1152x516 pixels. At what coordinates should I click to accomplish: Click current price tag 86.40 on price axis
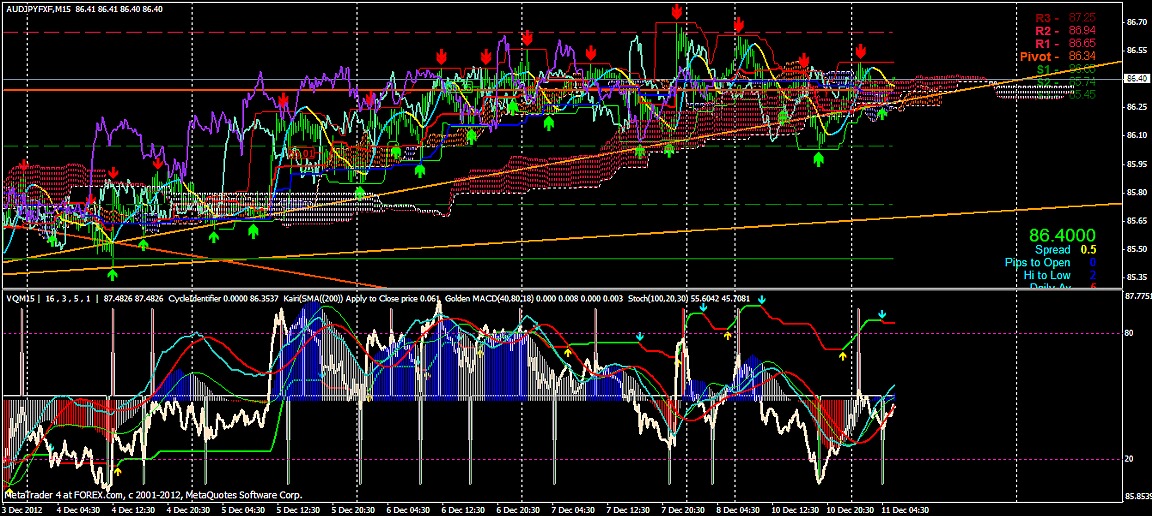pos(1135,78)
